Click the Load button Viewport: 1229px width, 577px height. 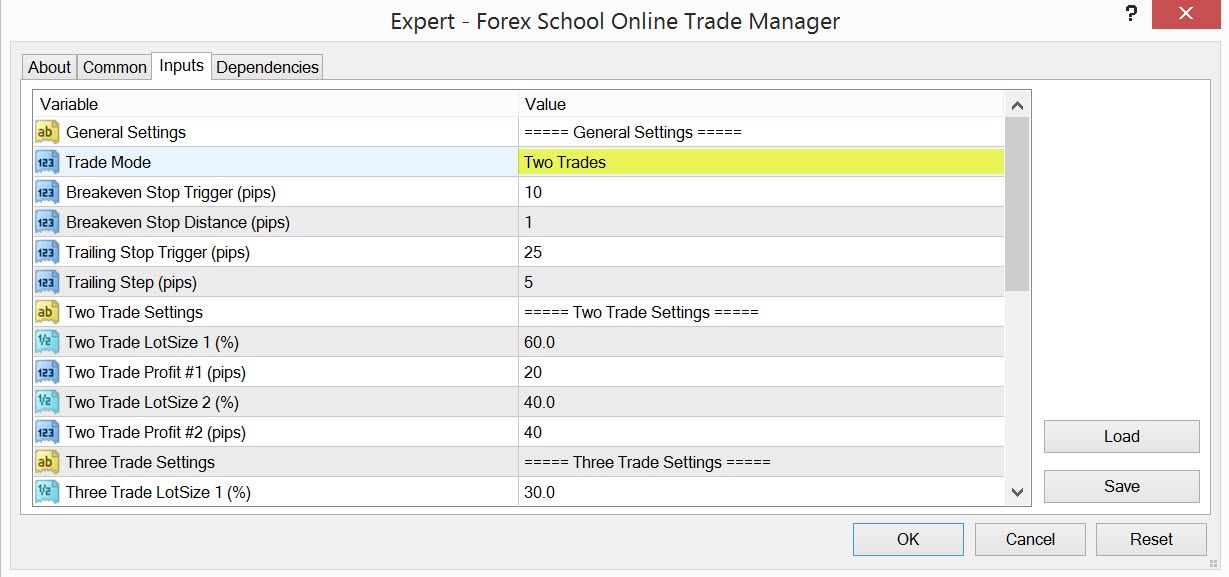1121,437
